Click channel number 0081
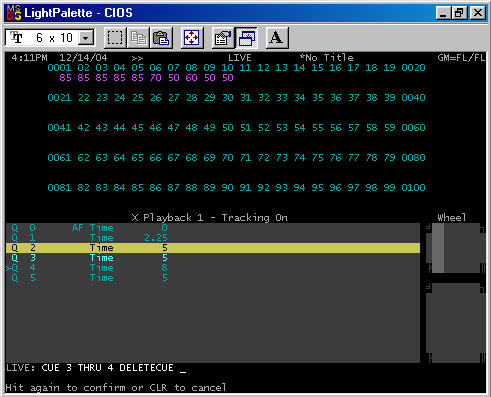The width and height of the screenshot is (491, 397). click(x=59, y=188)
